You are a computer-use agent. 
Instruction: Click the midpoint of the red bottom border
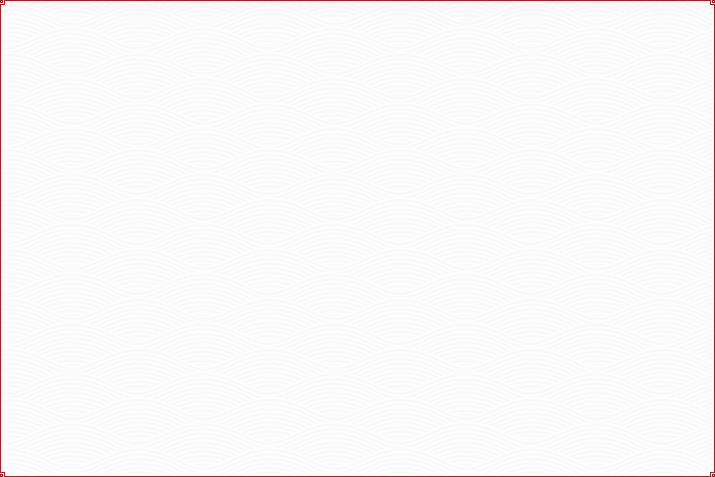357,475
